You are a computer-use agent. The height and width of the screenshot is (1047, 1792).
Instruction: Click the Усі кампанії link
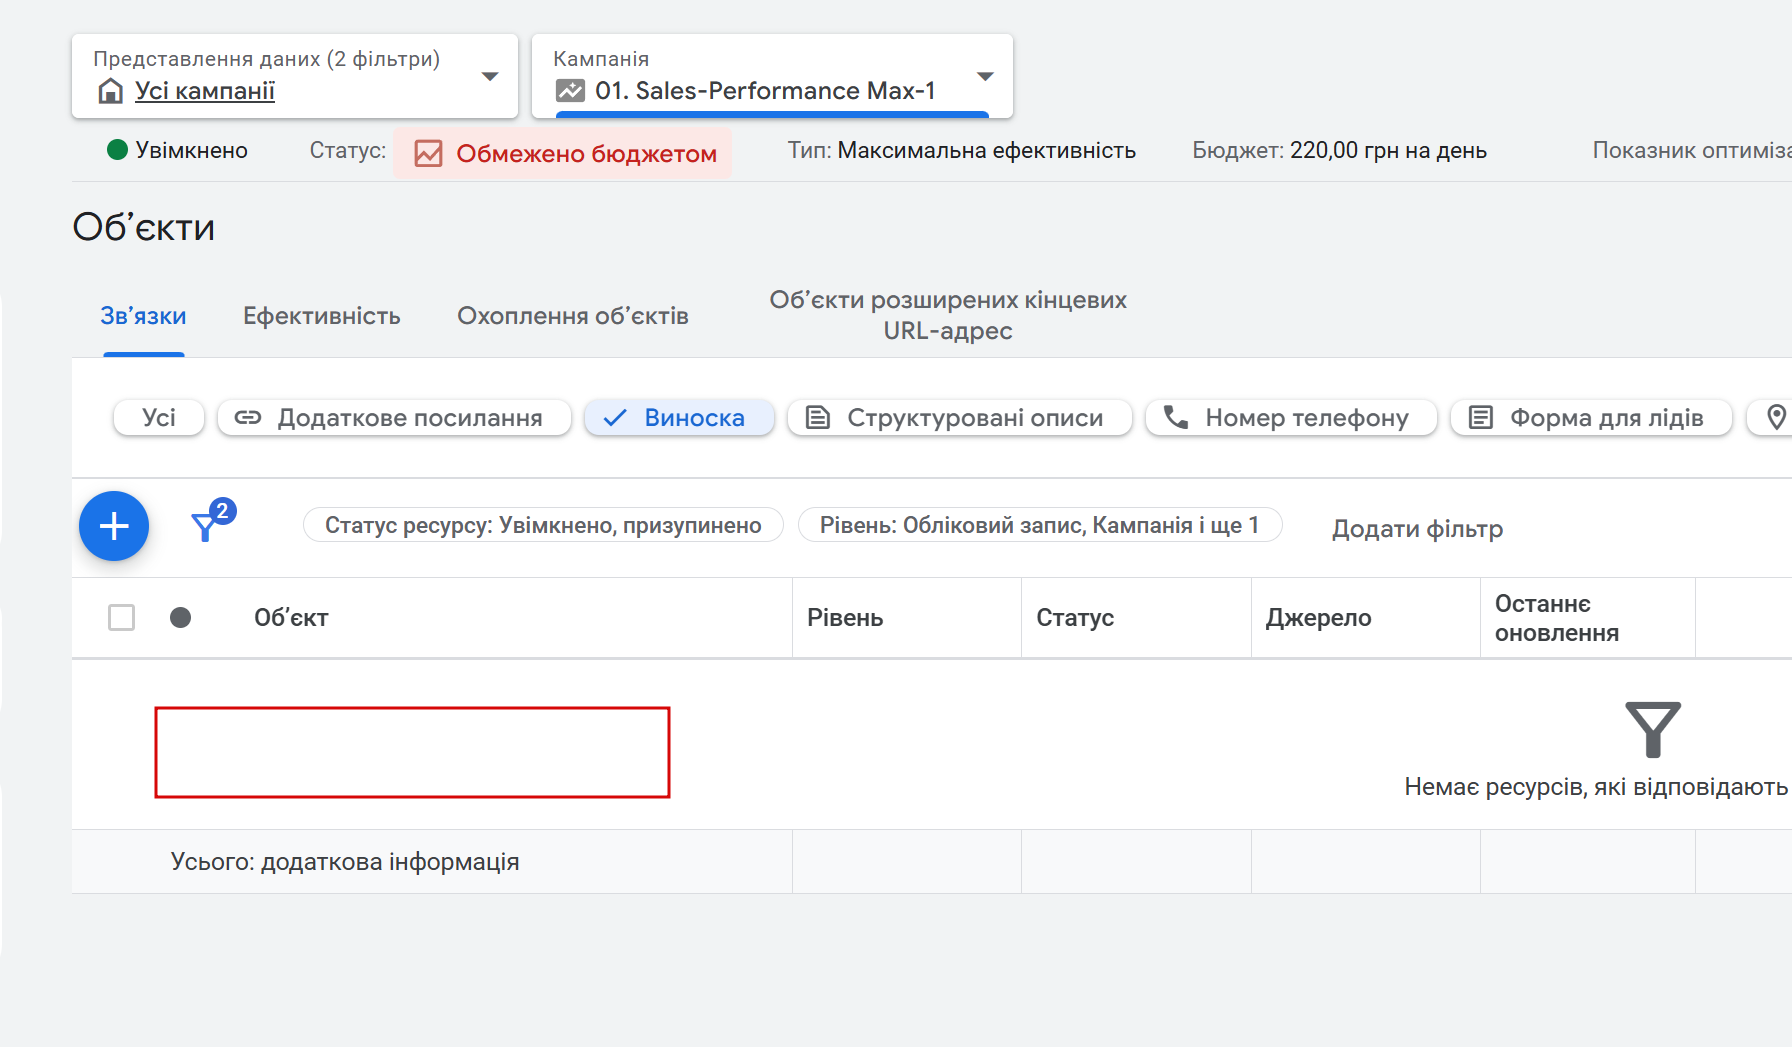pos(205,91)
